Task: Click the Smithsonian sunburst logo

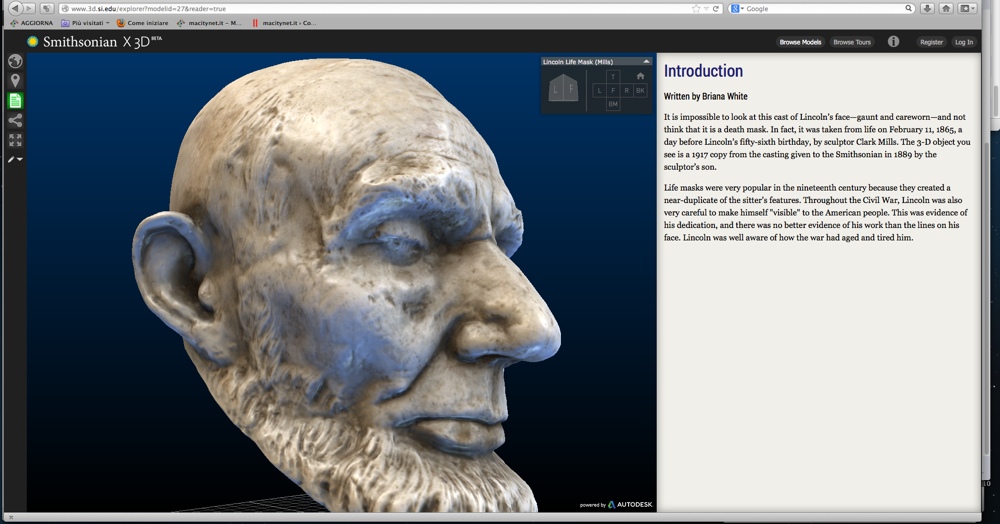Action: tap(33, 42)
